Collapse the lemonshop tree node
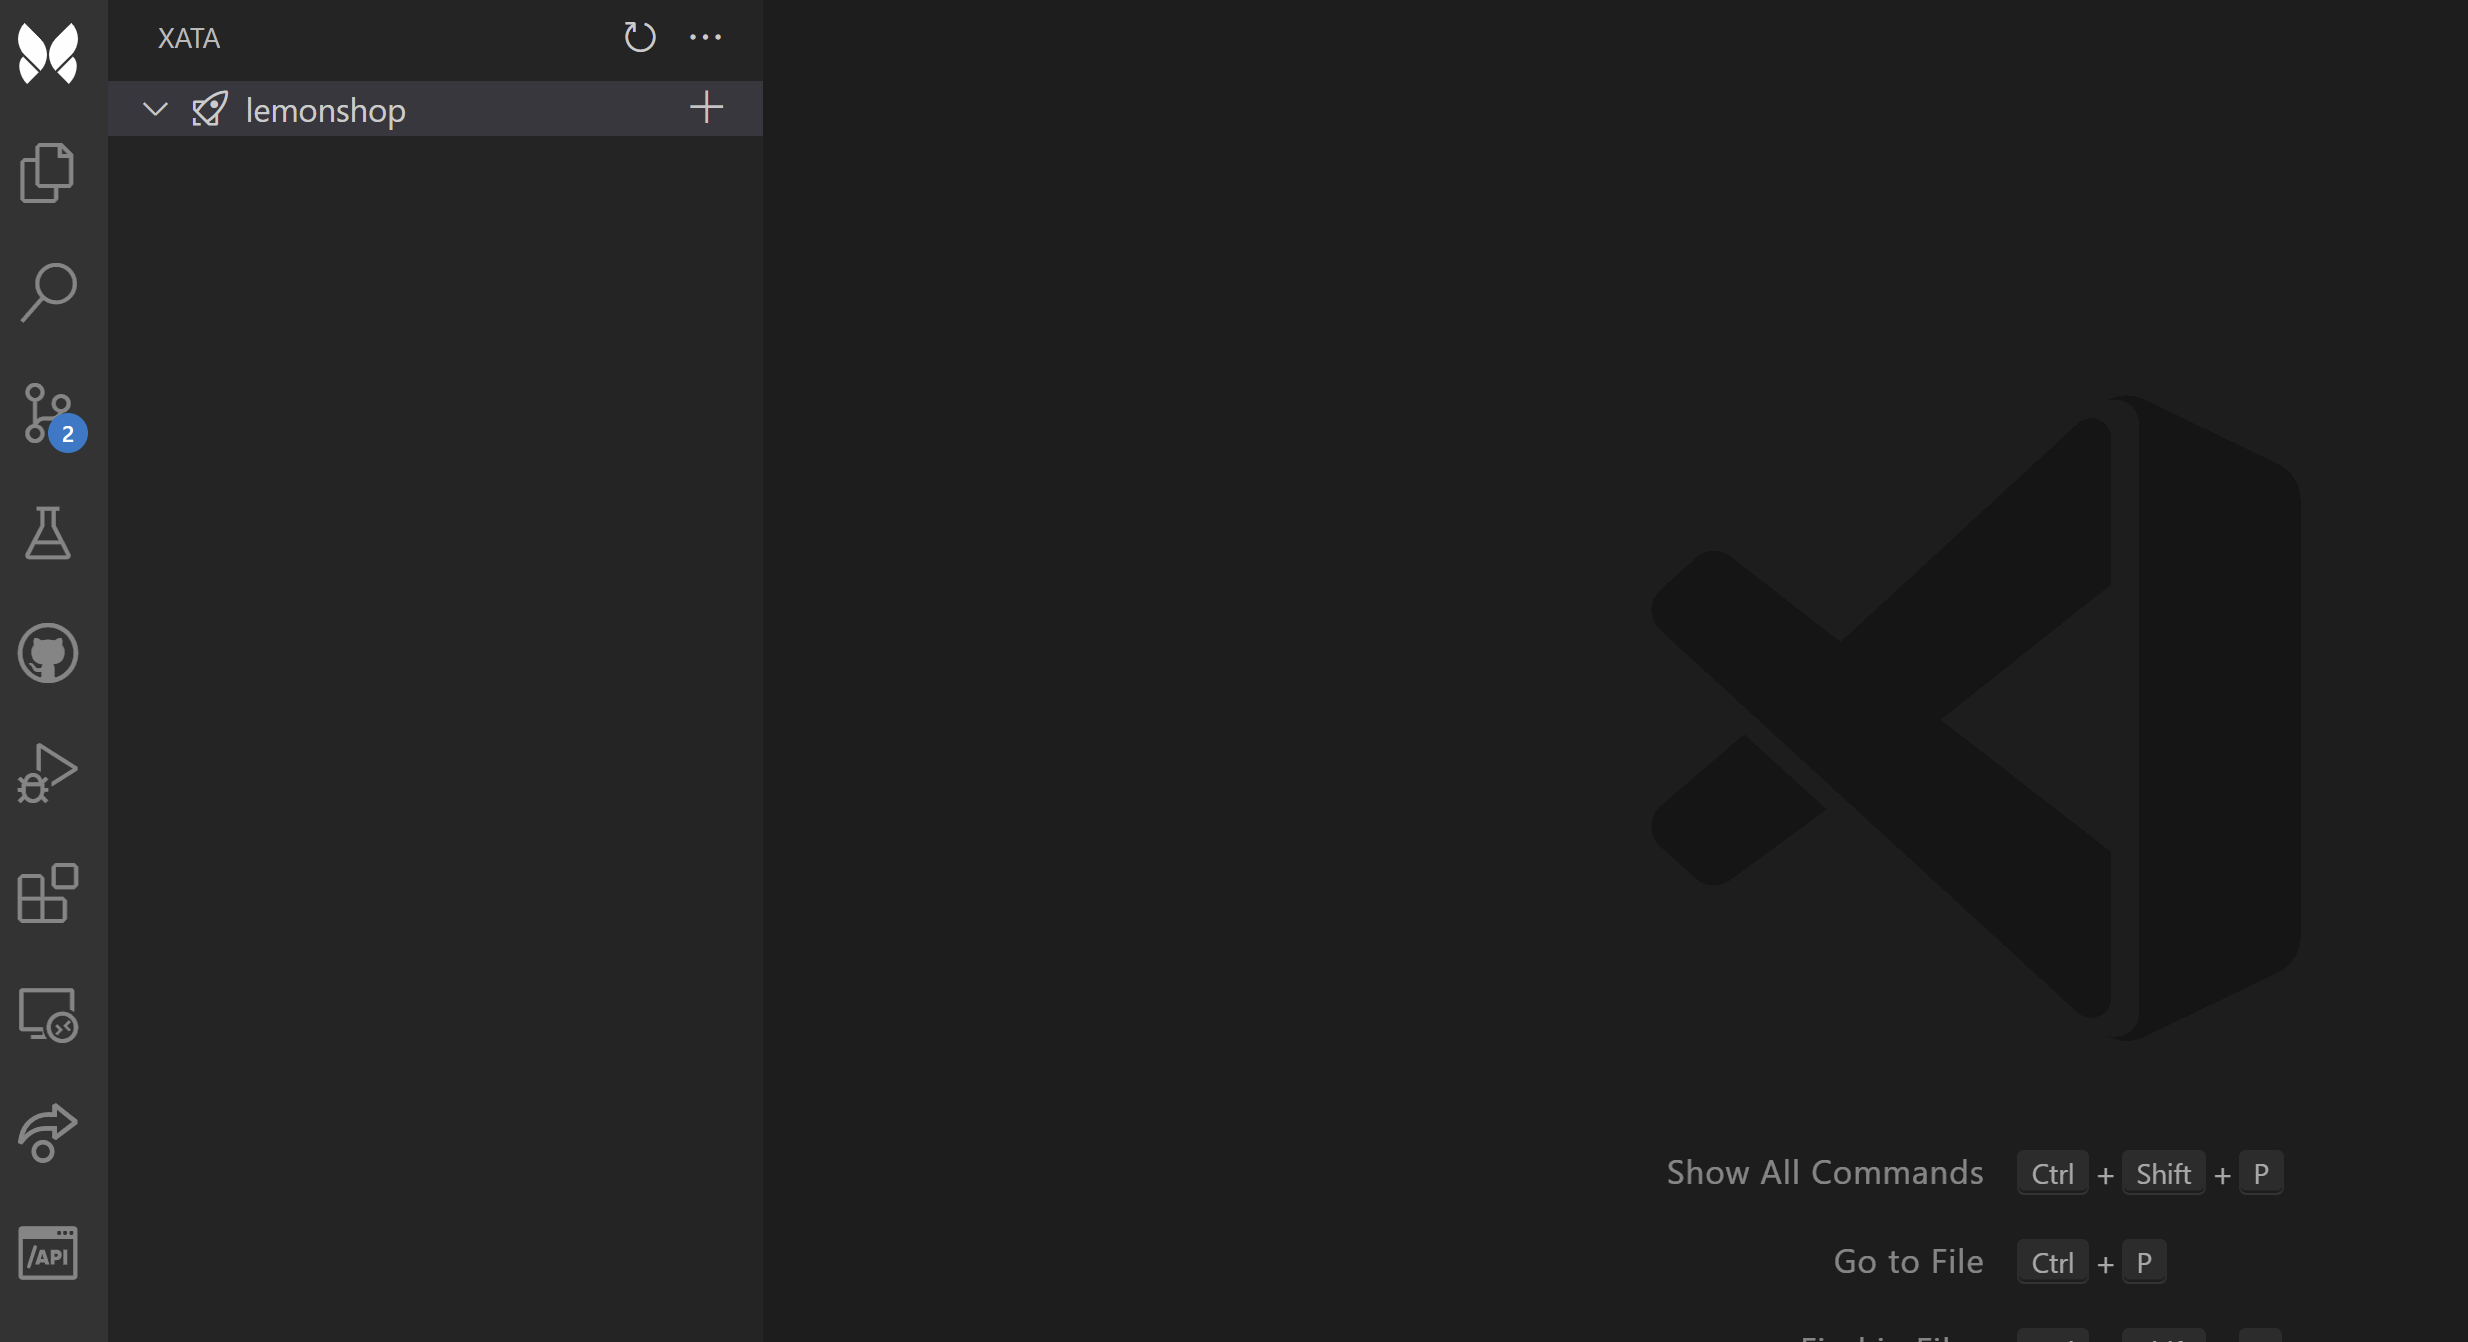 point(155,109)
